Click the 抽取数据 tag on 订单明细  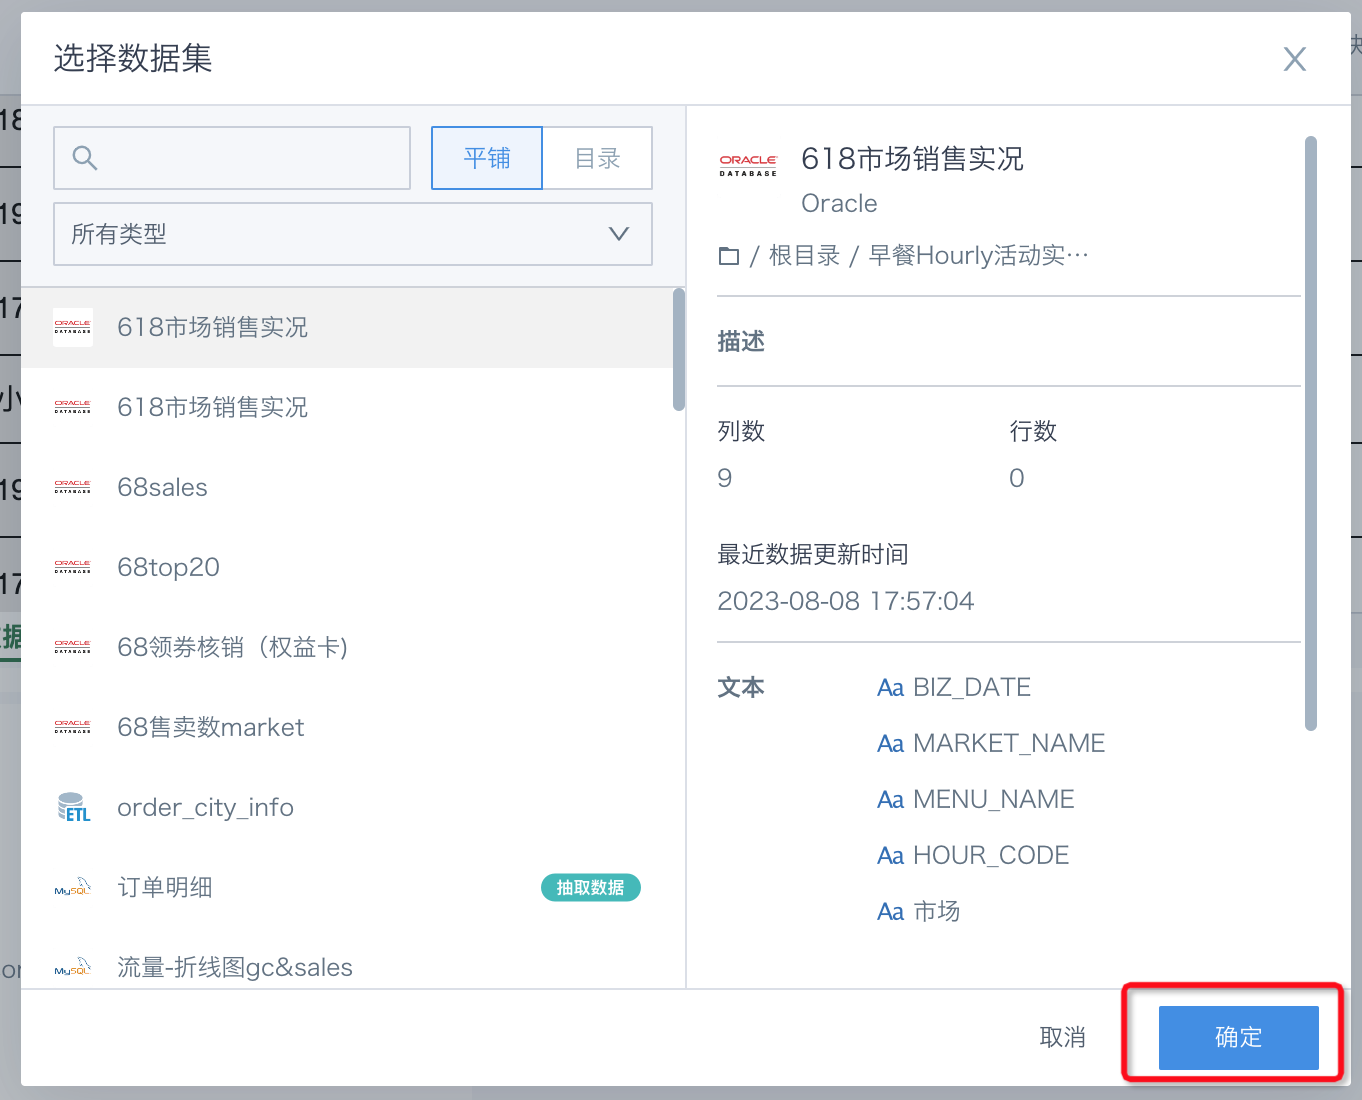[x=590, y=888]
